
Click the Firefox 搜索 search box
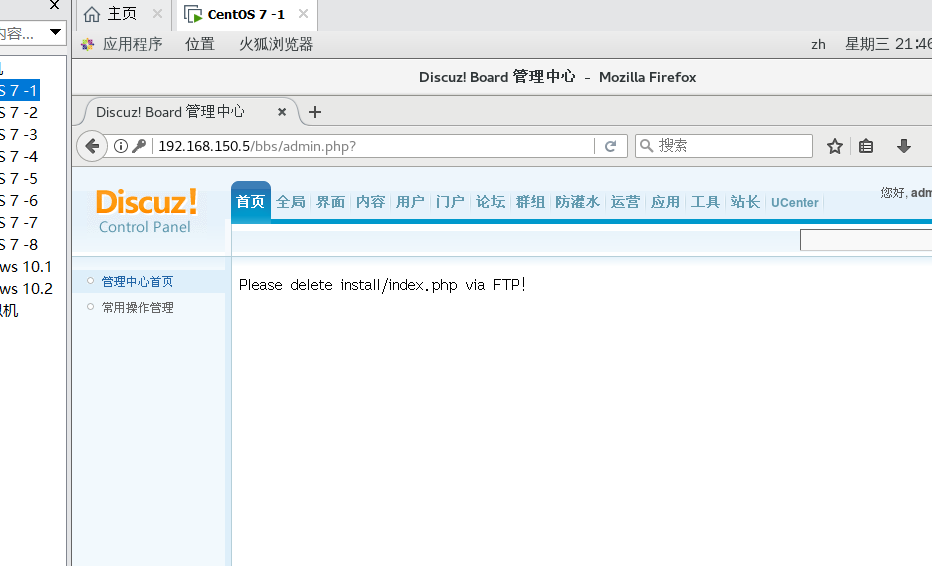tap(723, 146)
